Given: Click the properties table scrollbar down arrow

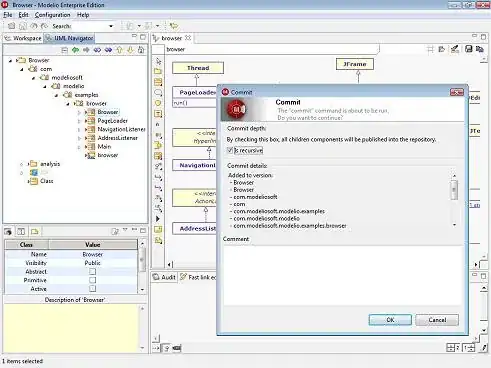Looking at the screenshot, I should (142, 289).
